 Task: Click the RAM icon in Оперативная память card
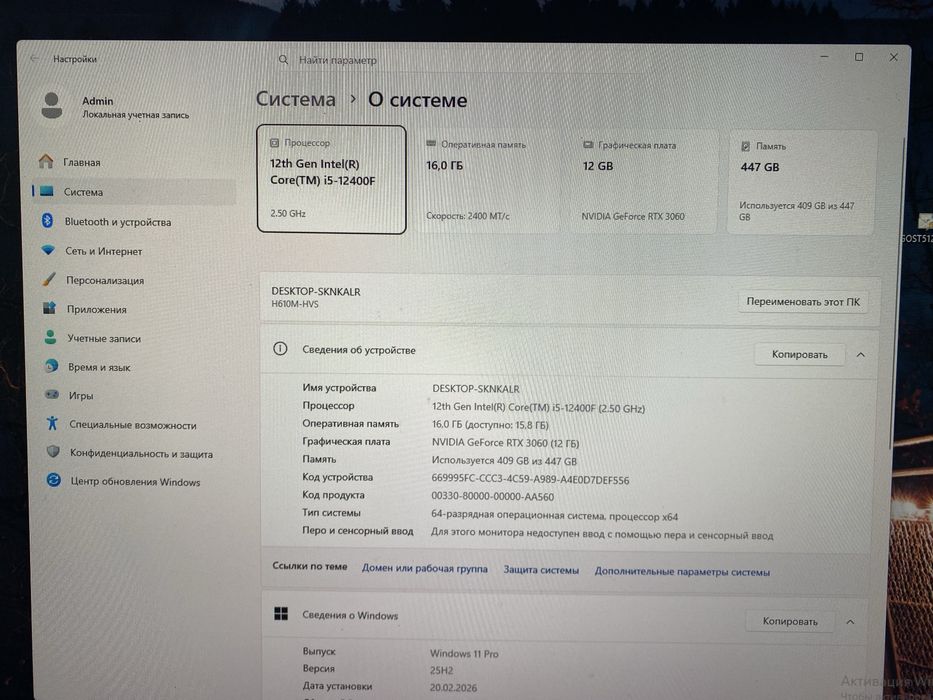point(431,144)
